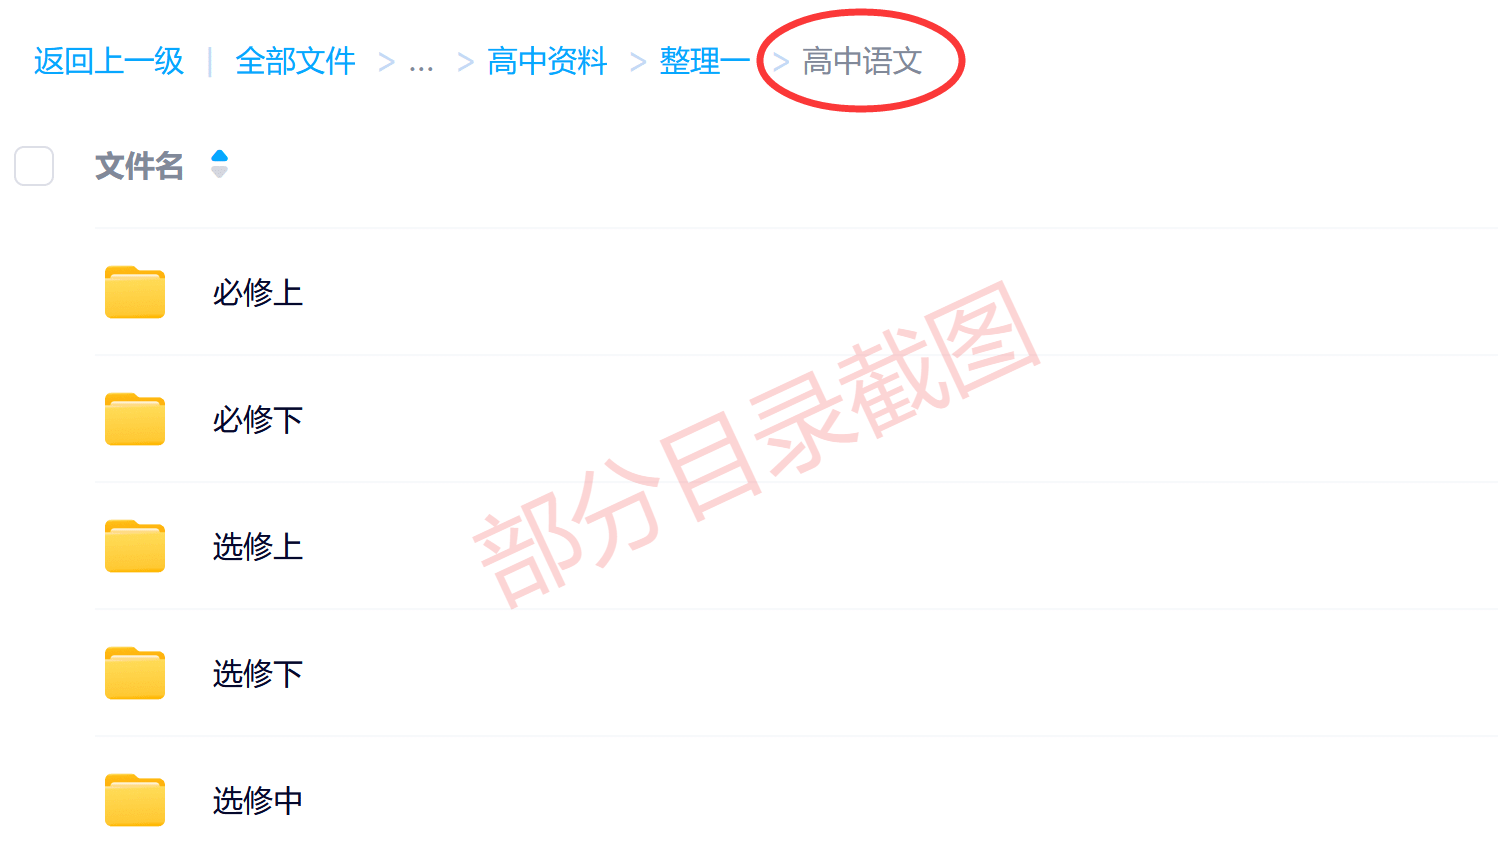The height and width of the screenshot is (862, 1498).
Task: Select the 选修上 folder name
Action: click(258, 547)
